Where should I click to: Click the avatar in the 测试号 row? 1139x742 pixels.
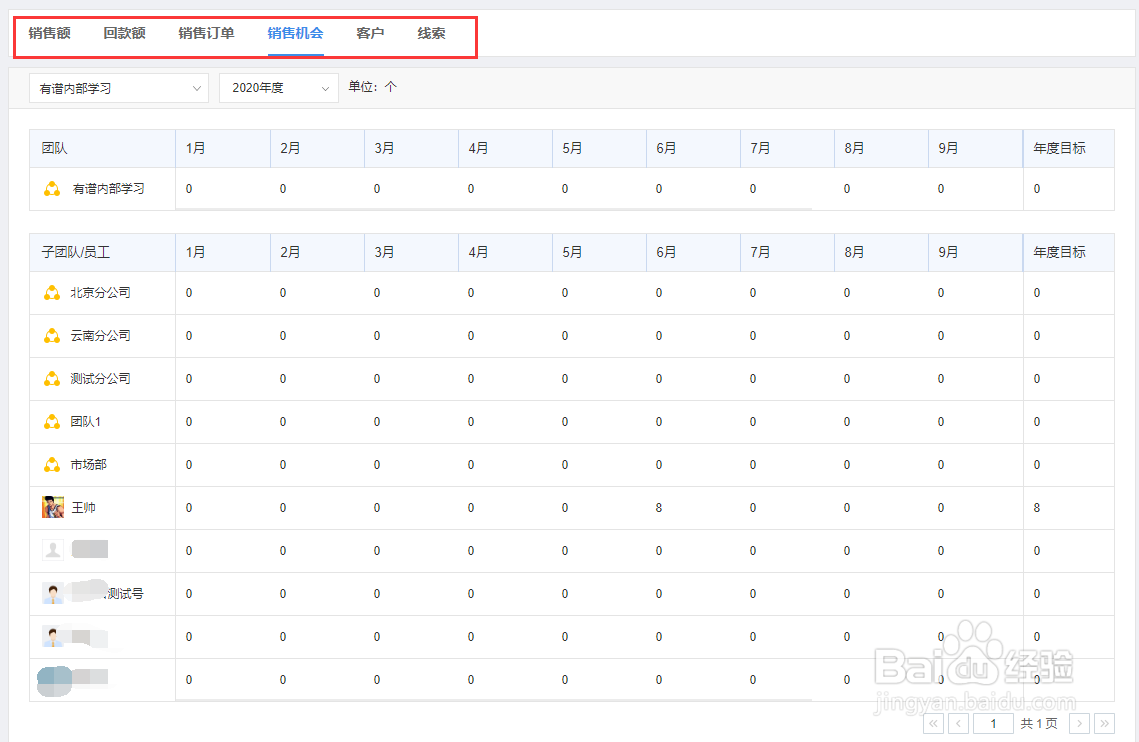pos(53,594)
